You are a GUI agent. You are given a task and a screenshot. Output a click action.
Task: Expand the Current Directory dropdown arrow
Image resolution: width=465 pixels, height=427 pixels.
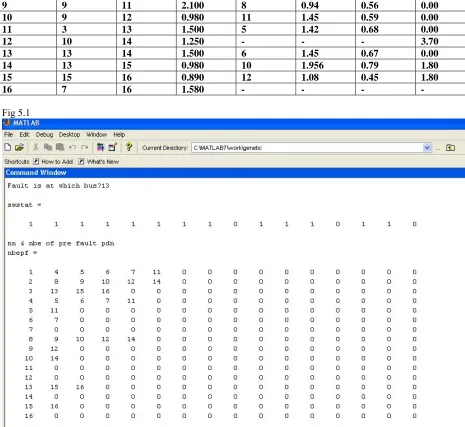(x=427, y=148)
